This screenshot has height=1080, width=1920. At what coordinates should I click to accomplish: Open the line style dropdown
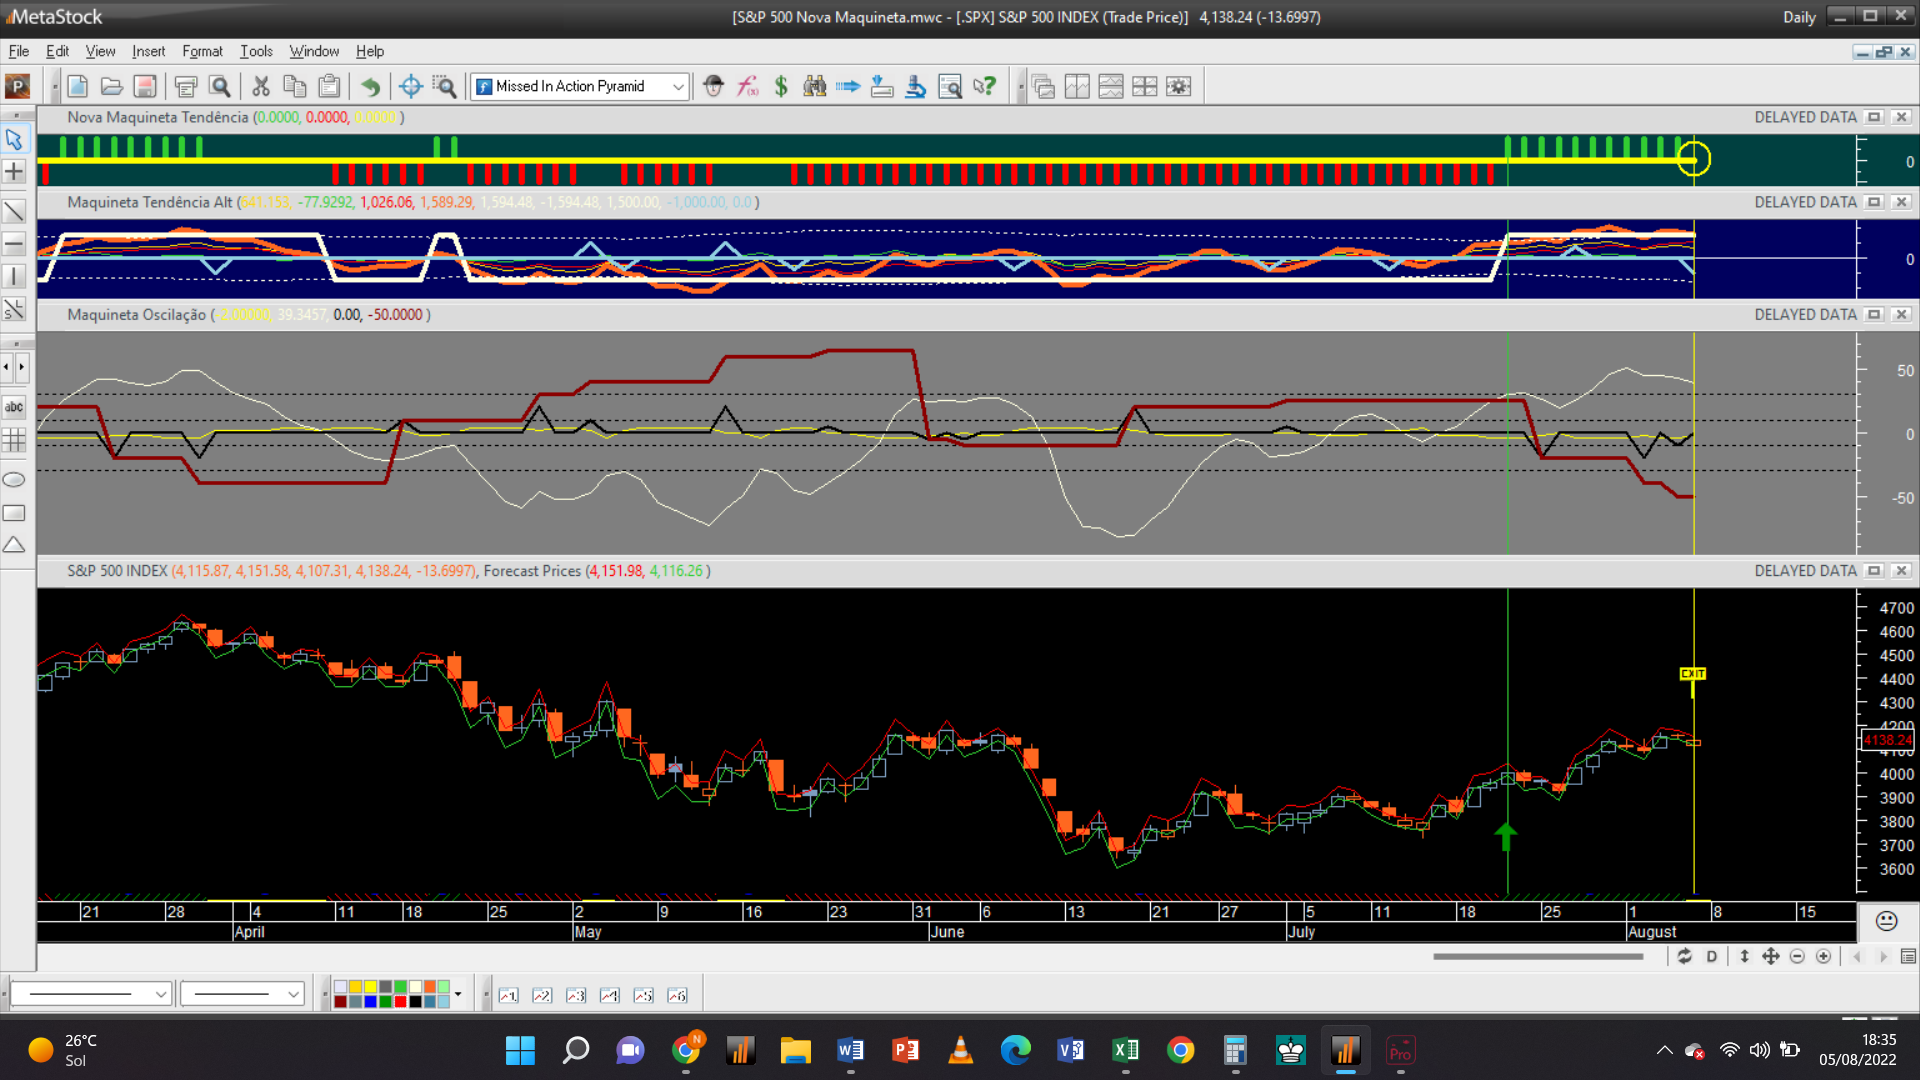point(160,994)
